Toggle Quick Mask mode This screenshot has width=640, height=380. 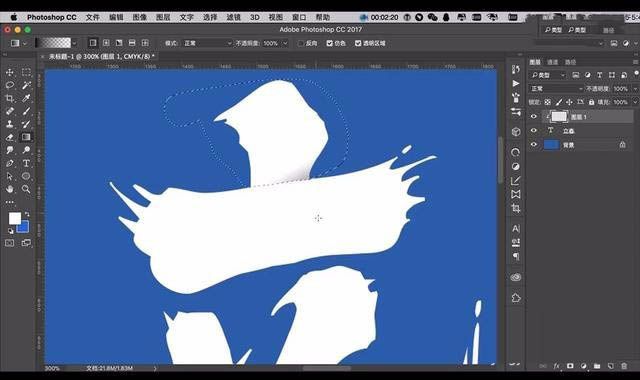pos(9,243)
